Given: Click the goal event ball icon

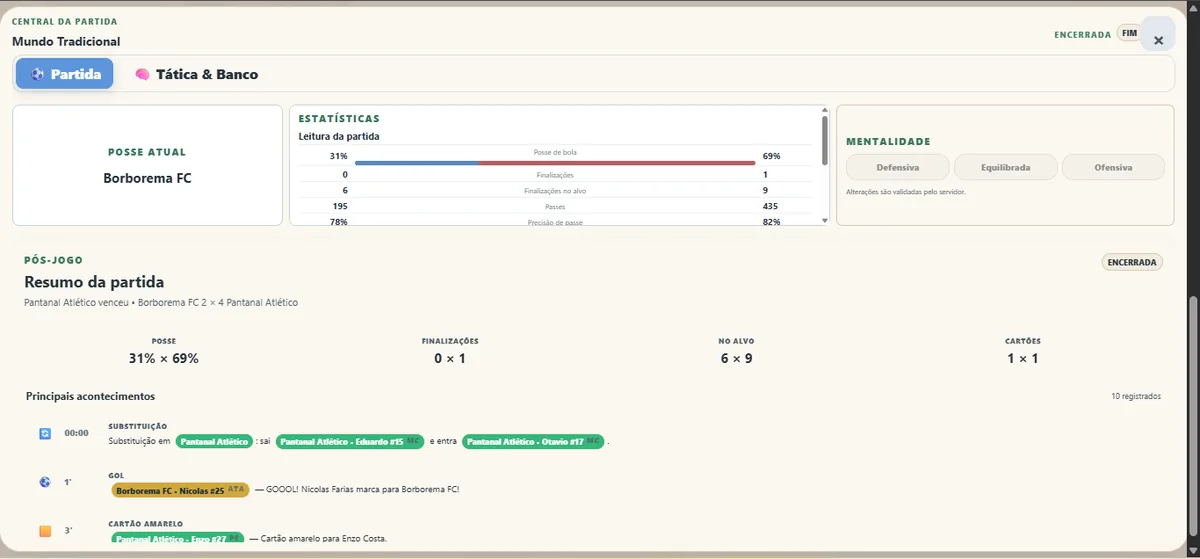Looking at the screenshot, I should pos(44,482).
